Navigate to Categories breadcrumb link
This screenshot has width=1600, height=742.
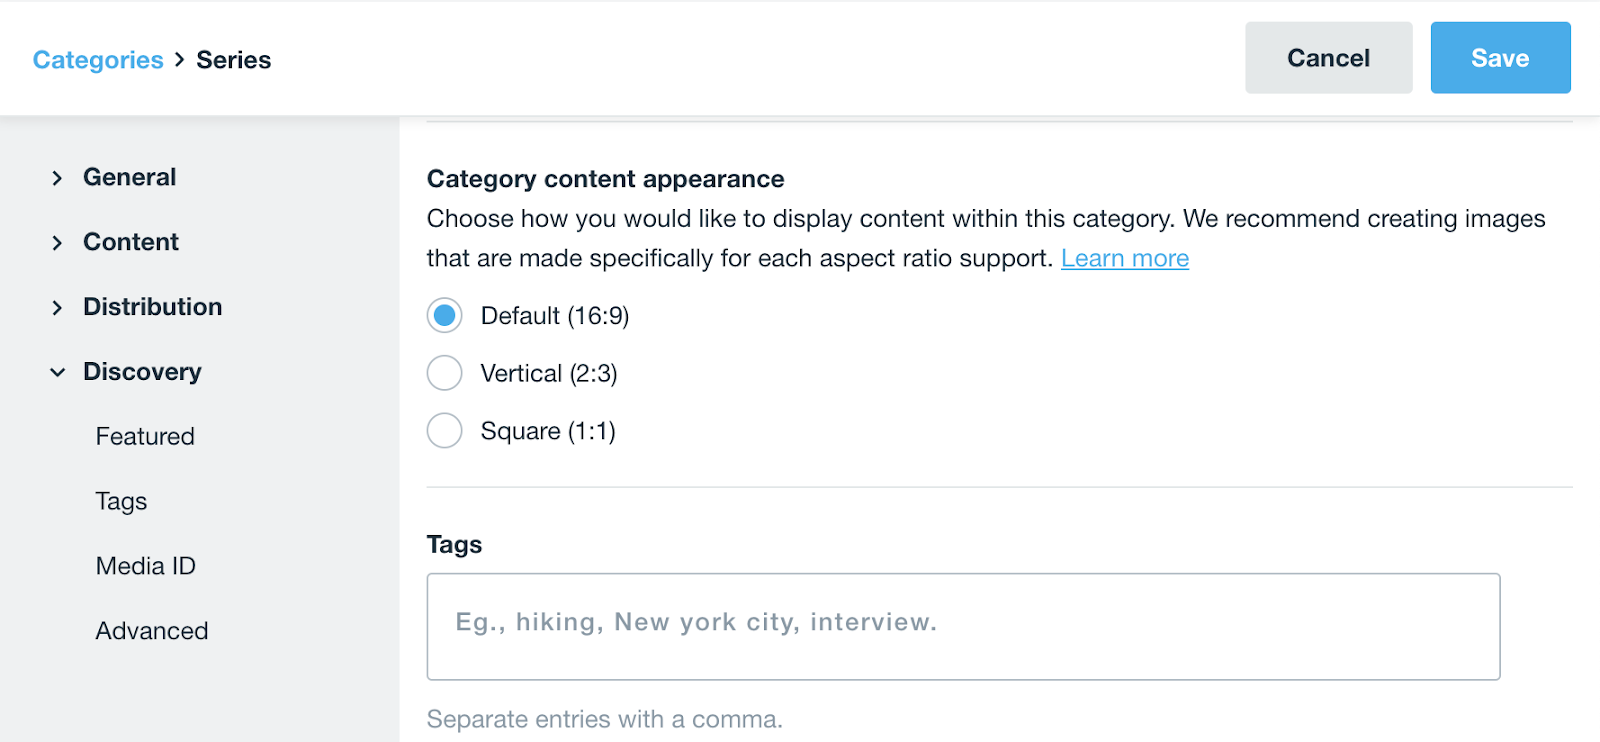[98, 60]
